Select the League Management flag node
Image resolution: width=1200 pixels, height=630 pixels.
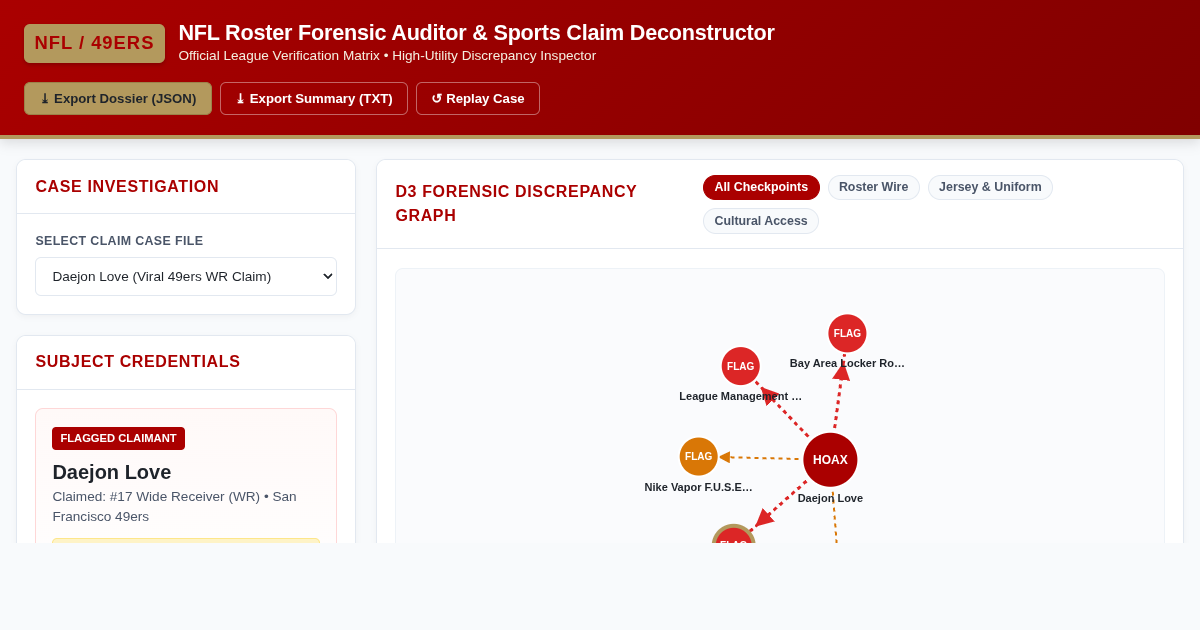[741, 366]
